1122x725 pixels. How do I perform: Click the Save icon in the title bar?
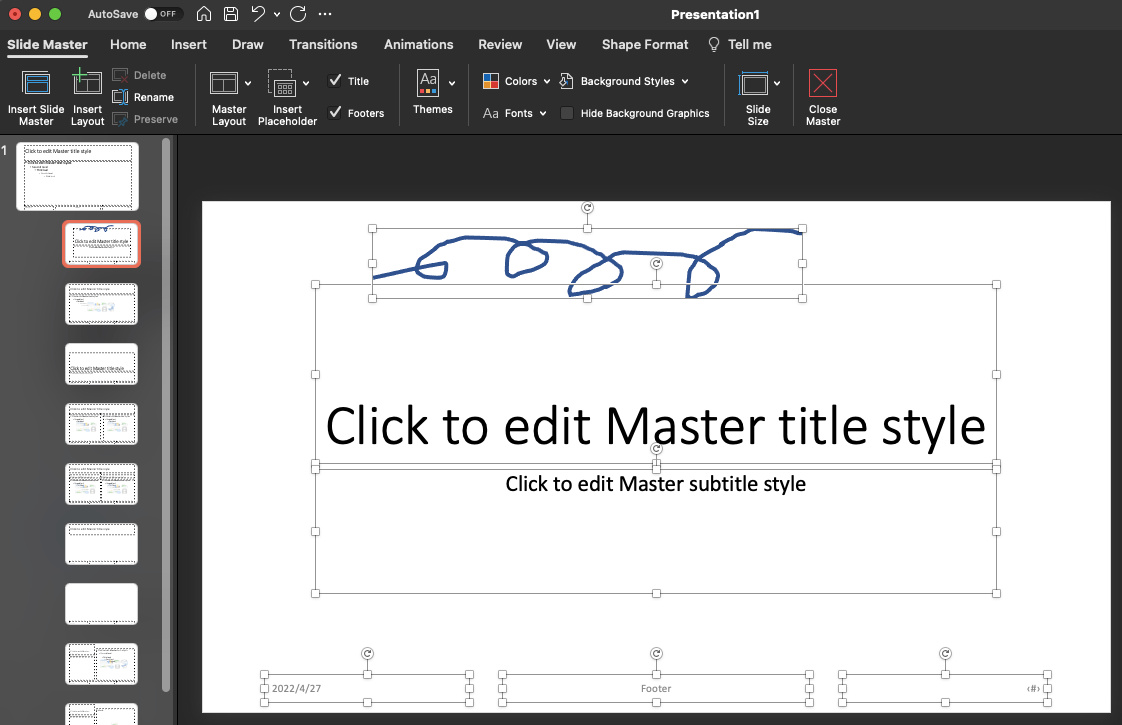[x=231, y=14]
